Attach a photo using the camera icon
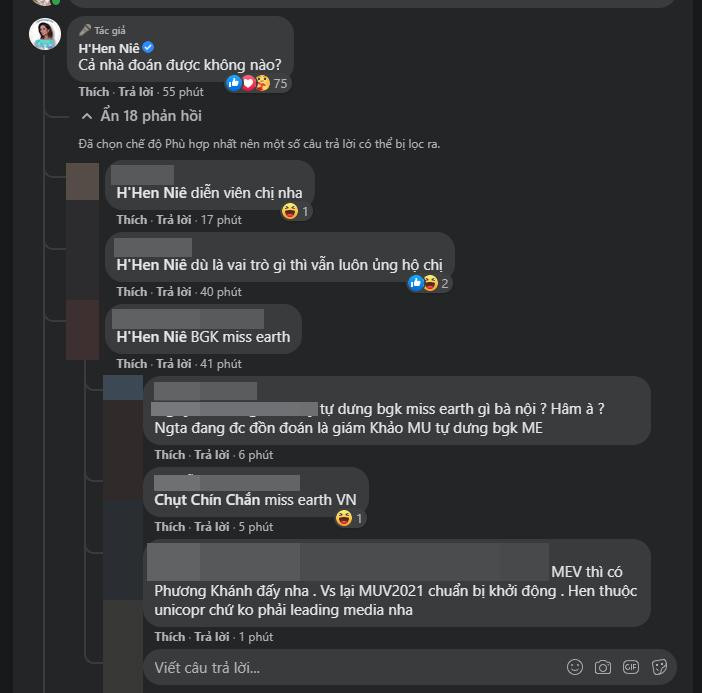 (x=603, y=667)
